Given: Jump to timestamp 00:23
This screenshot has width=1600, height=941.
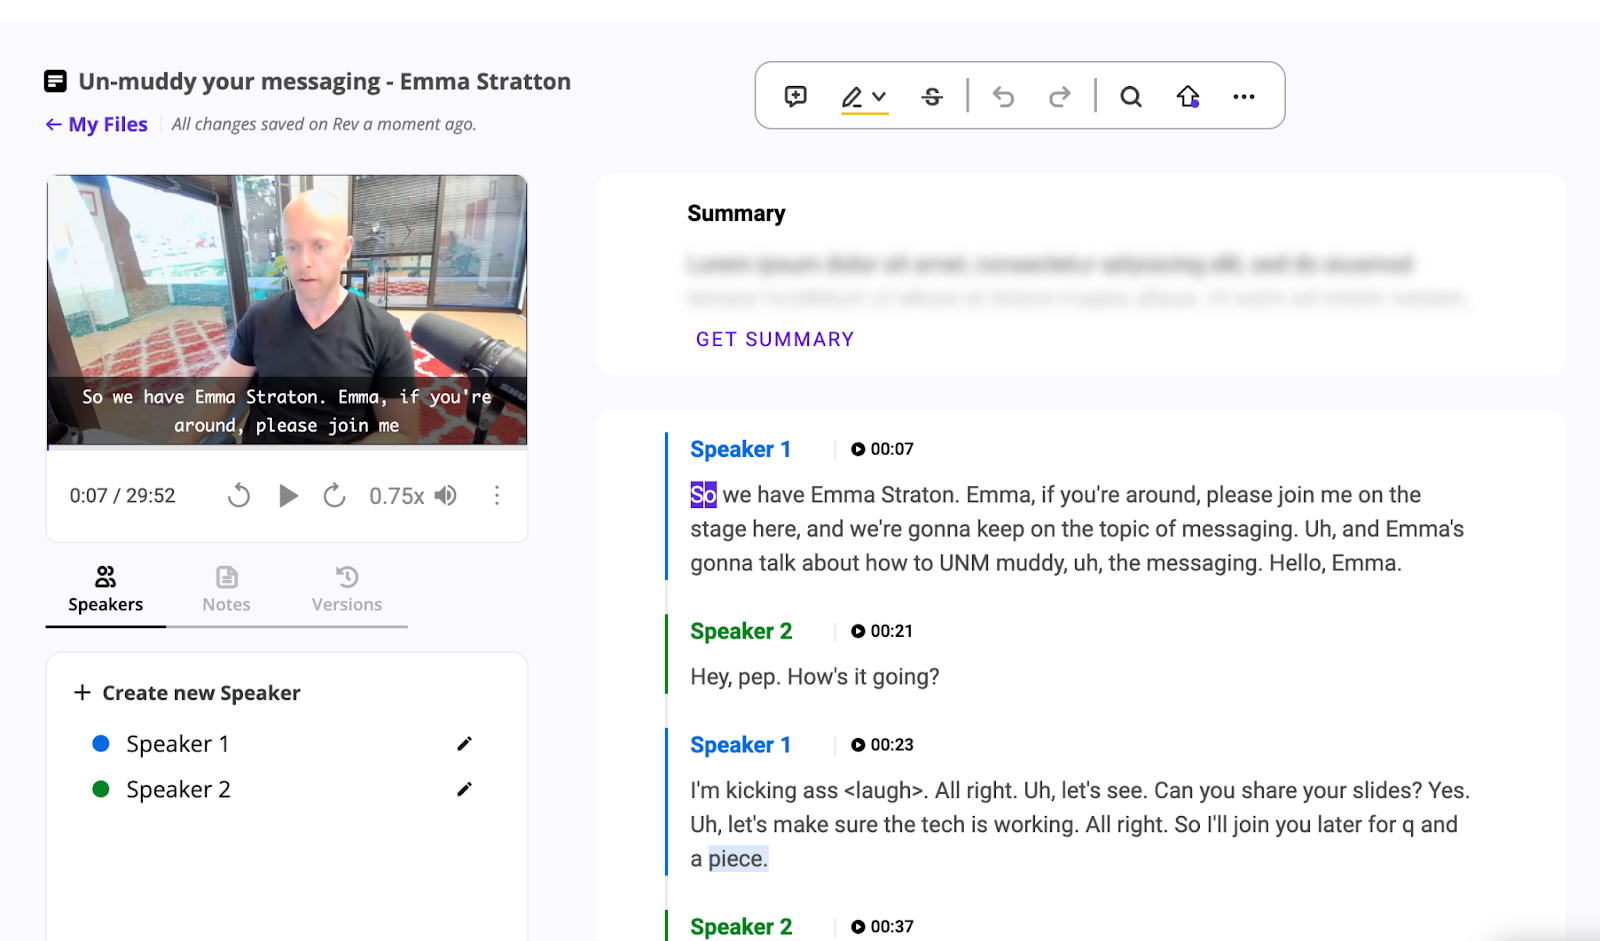Looking at the screenshot, I should tap(882, 745).
